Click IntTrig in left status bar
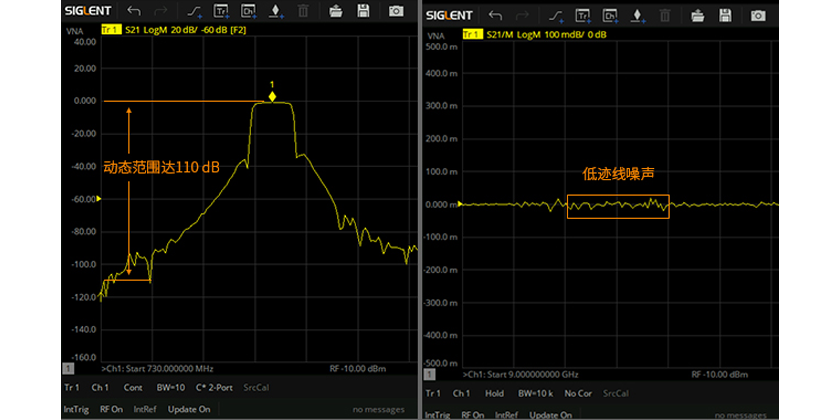The image size is (840, 420). pyautogui.click(x=76, y=409)
